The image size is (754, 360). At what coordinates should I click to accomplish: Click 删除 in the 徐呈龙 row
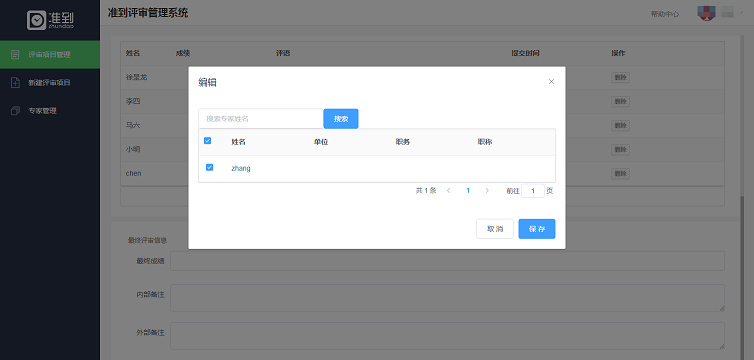pos(620,77)
